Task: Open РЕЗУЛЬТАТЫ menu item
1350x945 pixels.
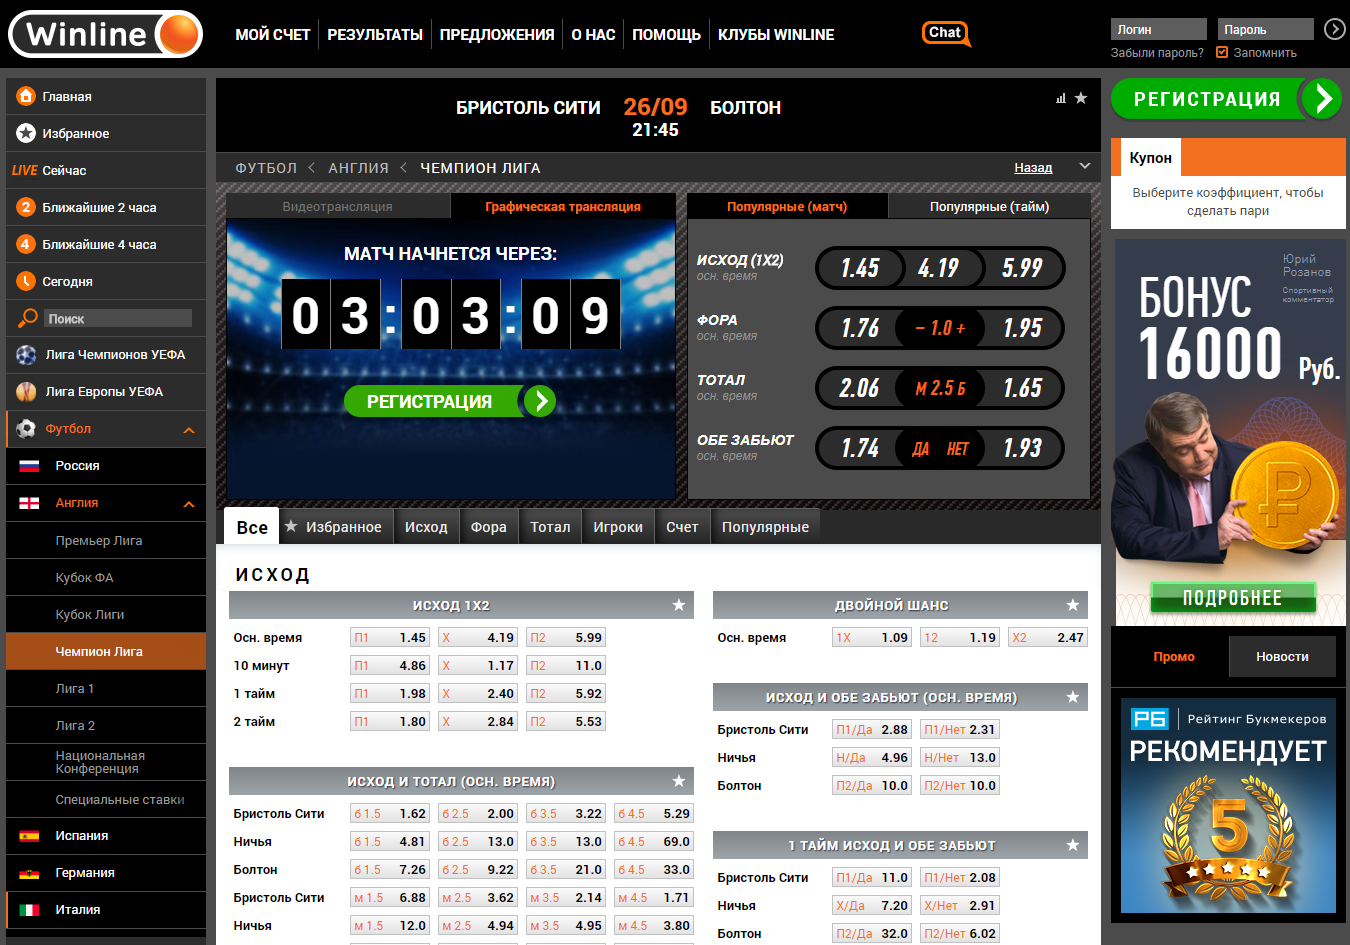Action: tap(375, 34)
